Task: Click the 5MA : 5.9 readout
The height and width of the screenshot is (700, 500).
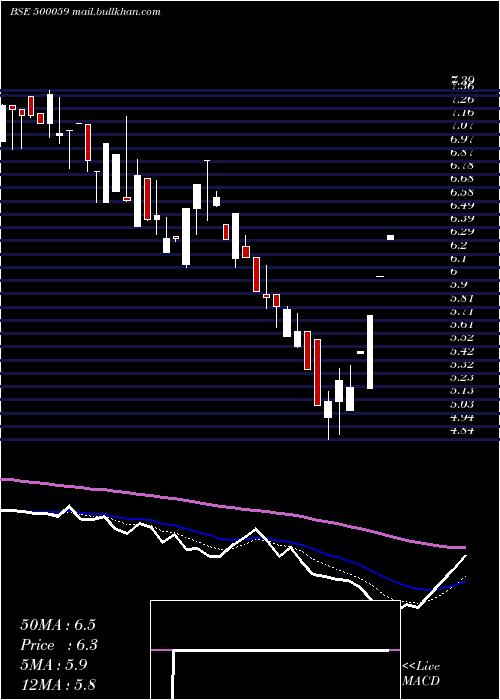Action: pos(54,665)
